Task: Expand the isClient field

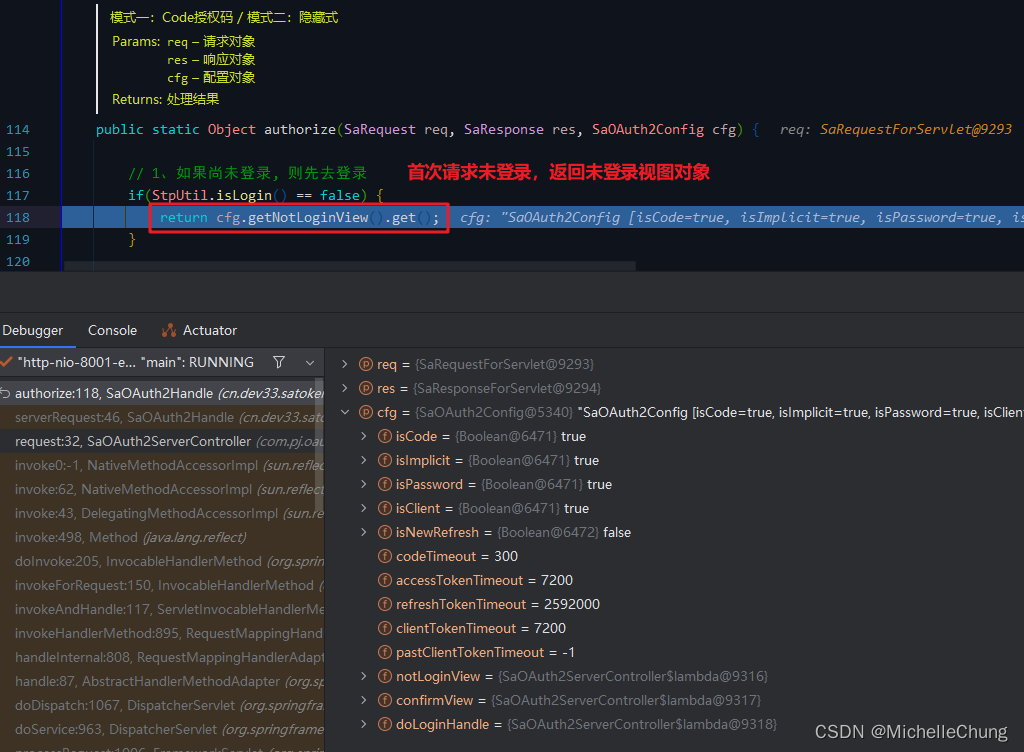Action: pos(364,508)
